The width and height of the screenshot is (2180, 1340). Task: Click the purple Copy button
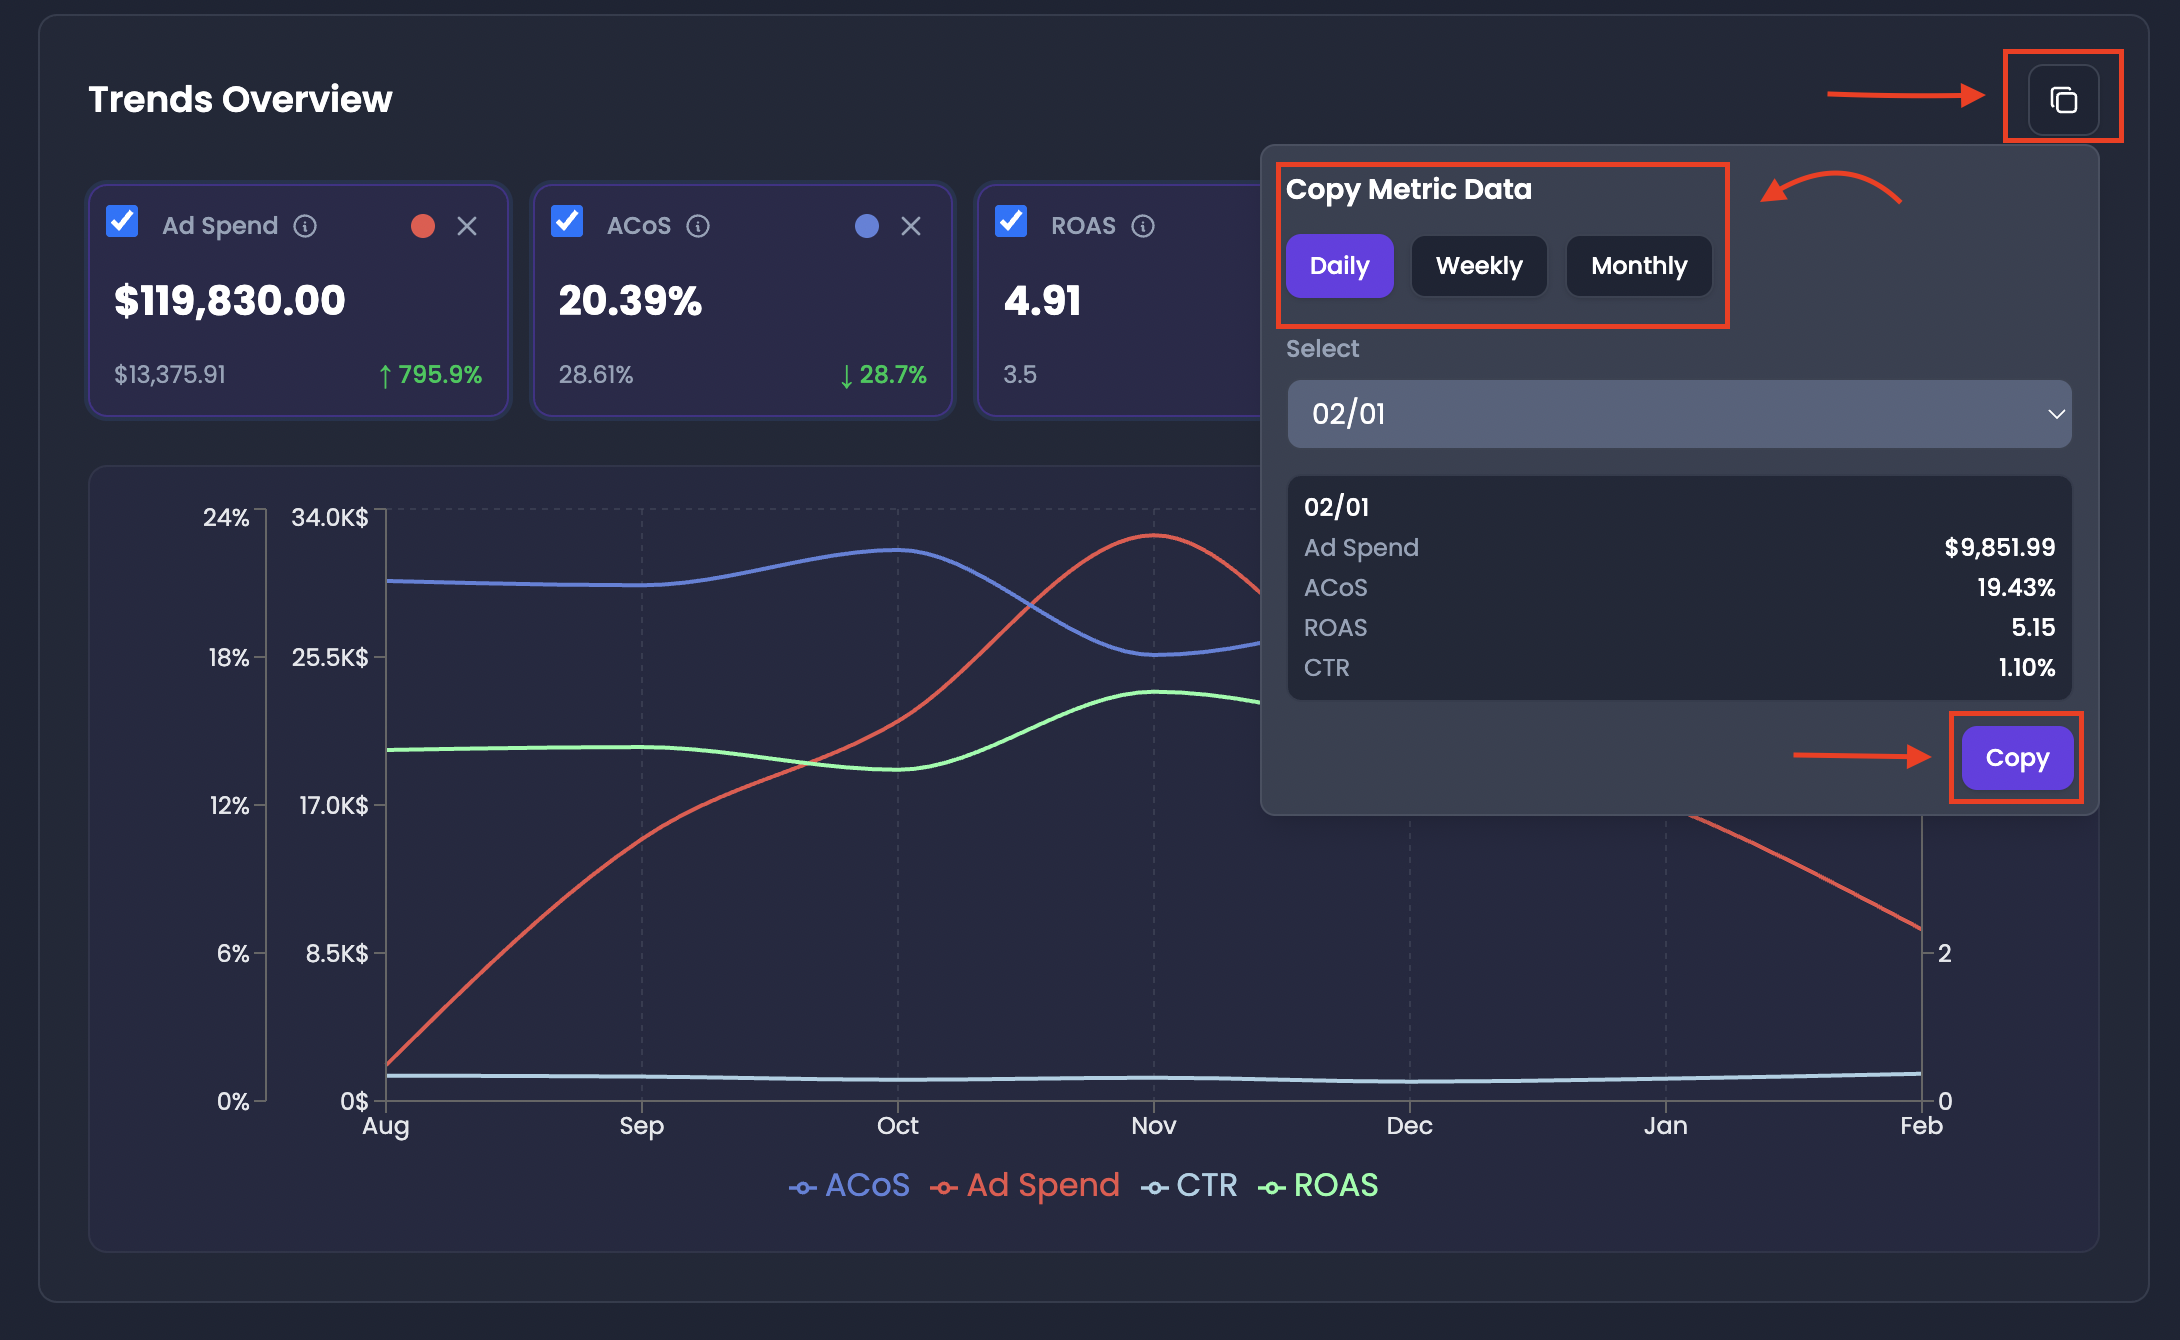click(2017, 758)
